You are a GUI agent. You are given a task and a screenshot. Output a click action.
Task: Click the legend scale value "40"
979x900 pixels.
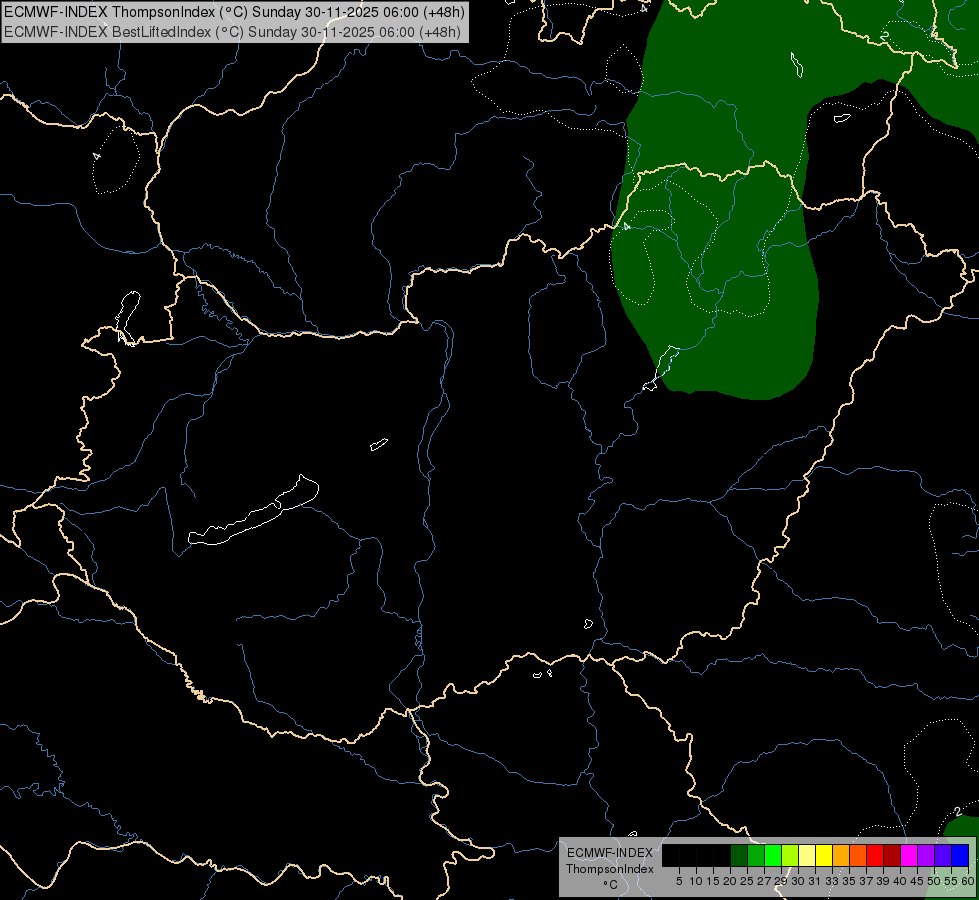[900, 881]
